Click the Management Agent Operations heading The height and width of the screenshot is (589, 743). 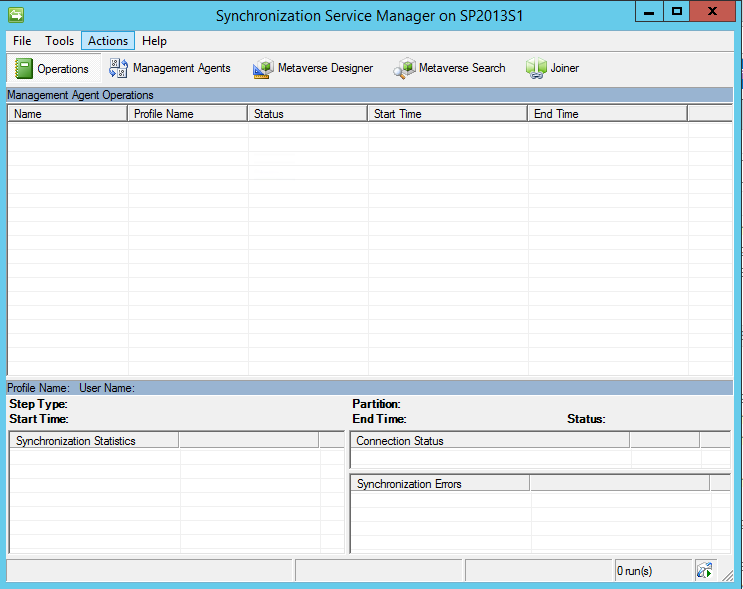[80, 95]
